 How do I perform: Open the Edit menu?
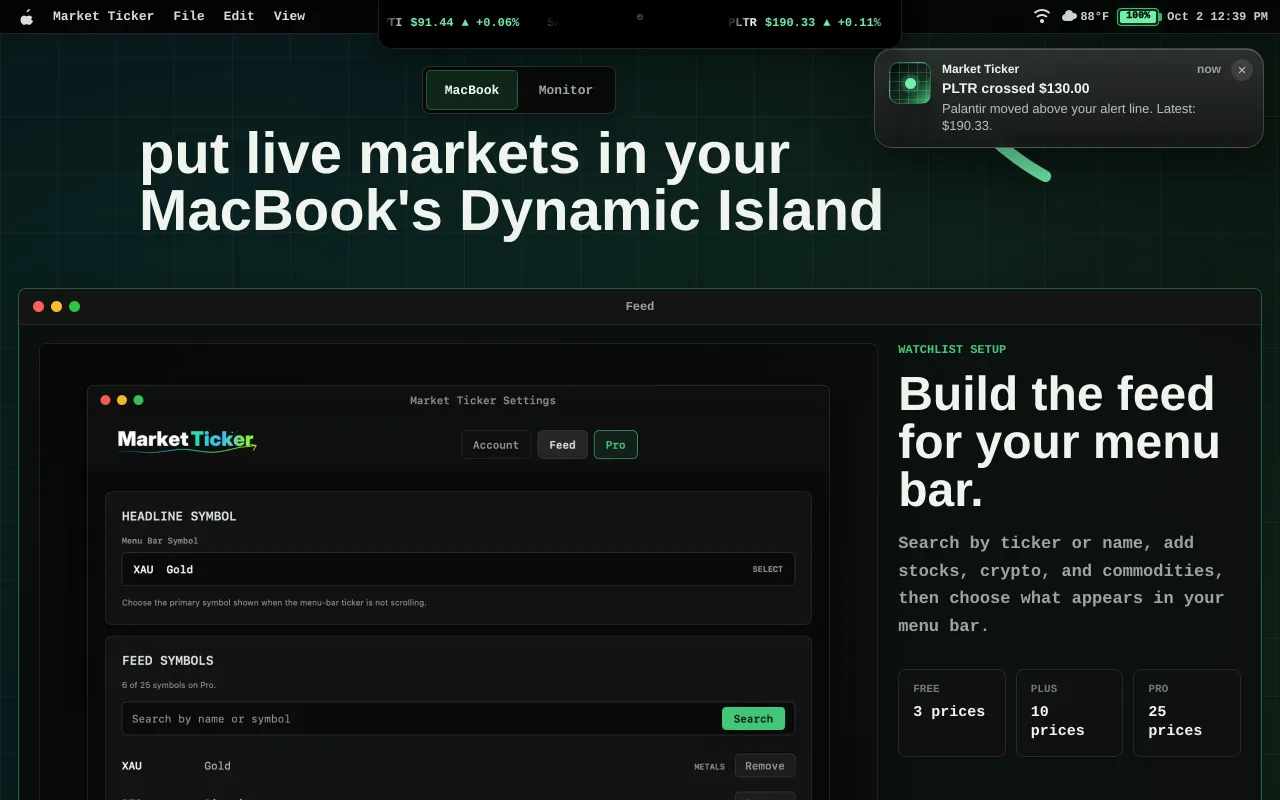coord(239,16)
